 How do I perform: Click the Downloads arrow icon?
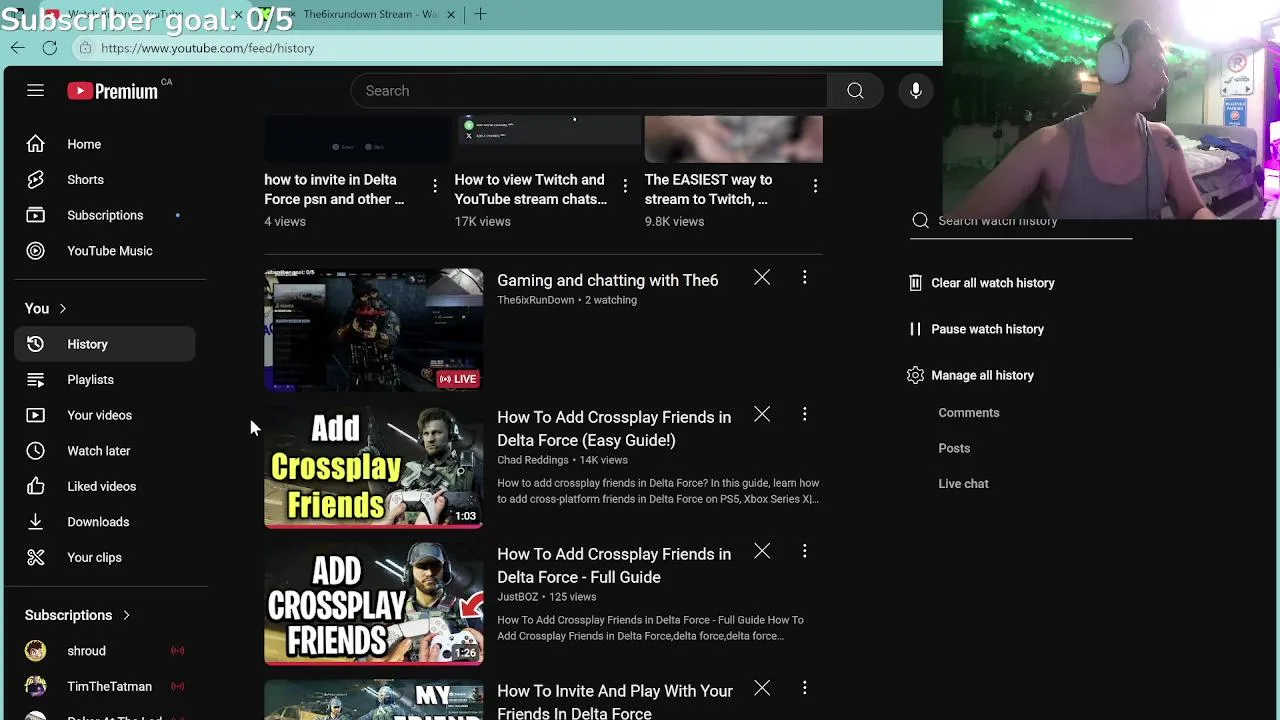pos(35,522)
